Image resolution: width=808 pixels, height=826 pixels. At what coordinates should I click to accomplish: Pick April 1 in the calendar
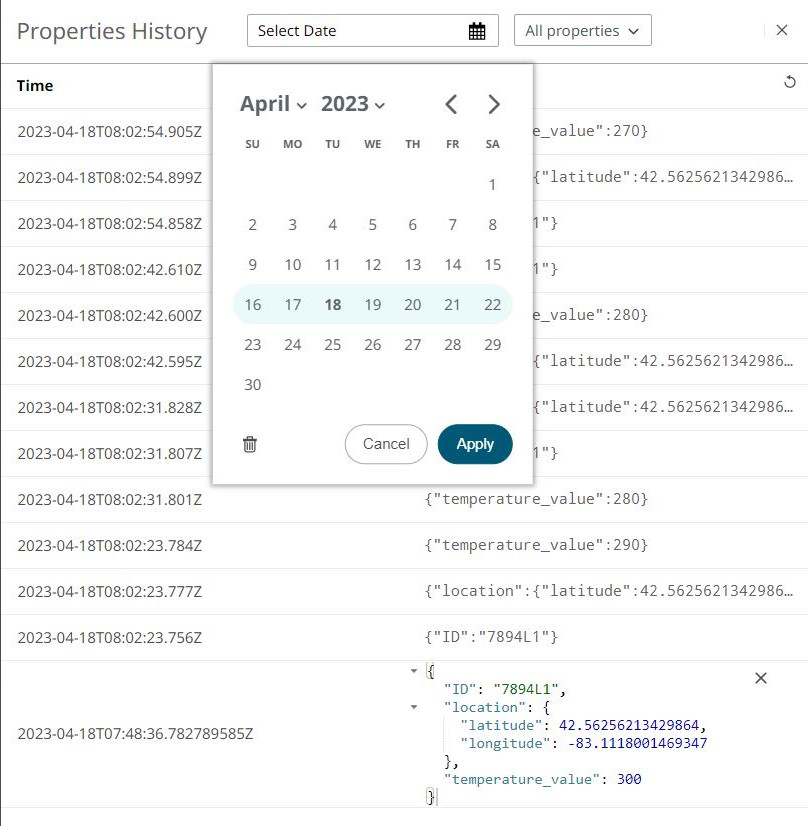(492, 184)
